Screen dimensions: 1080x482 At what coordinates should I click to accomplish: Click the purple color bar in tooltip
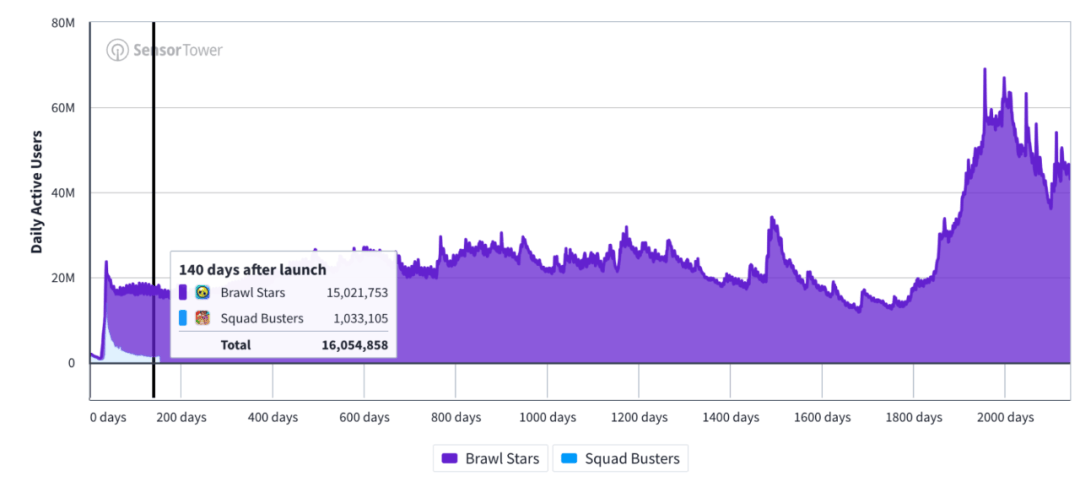coord(183,293)
